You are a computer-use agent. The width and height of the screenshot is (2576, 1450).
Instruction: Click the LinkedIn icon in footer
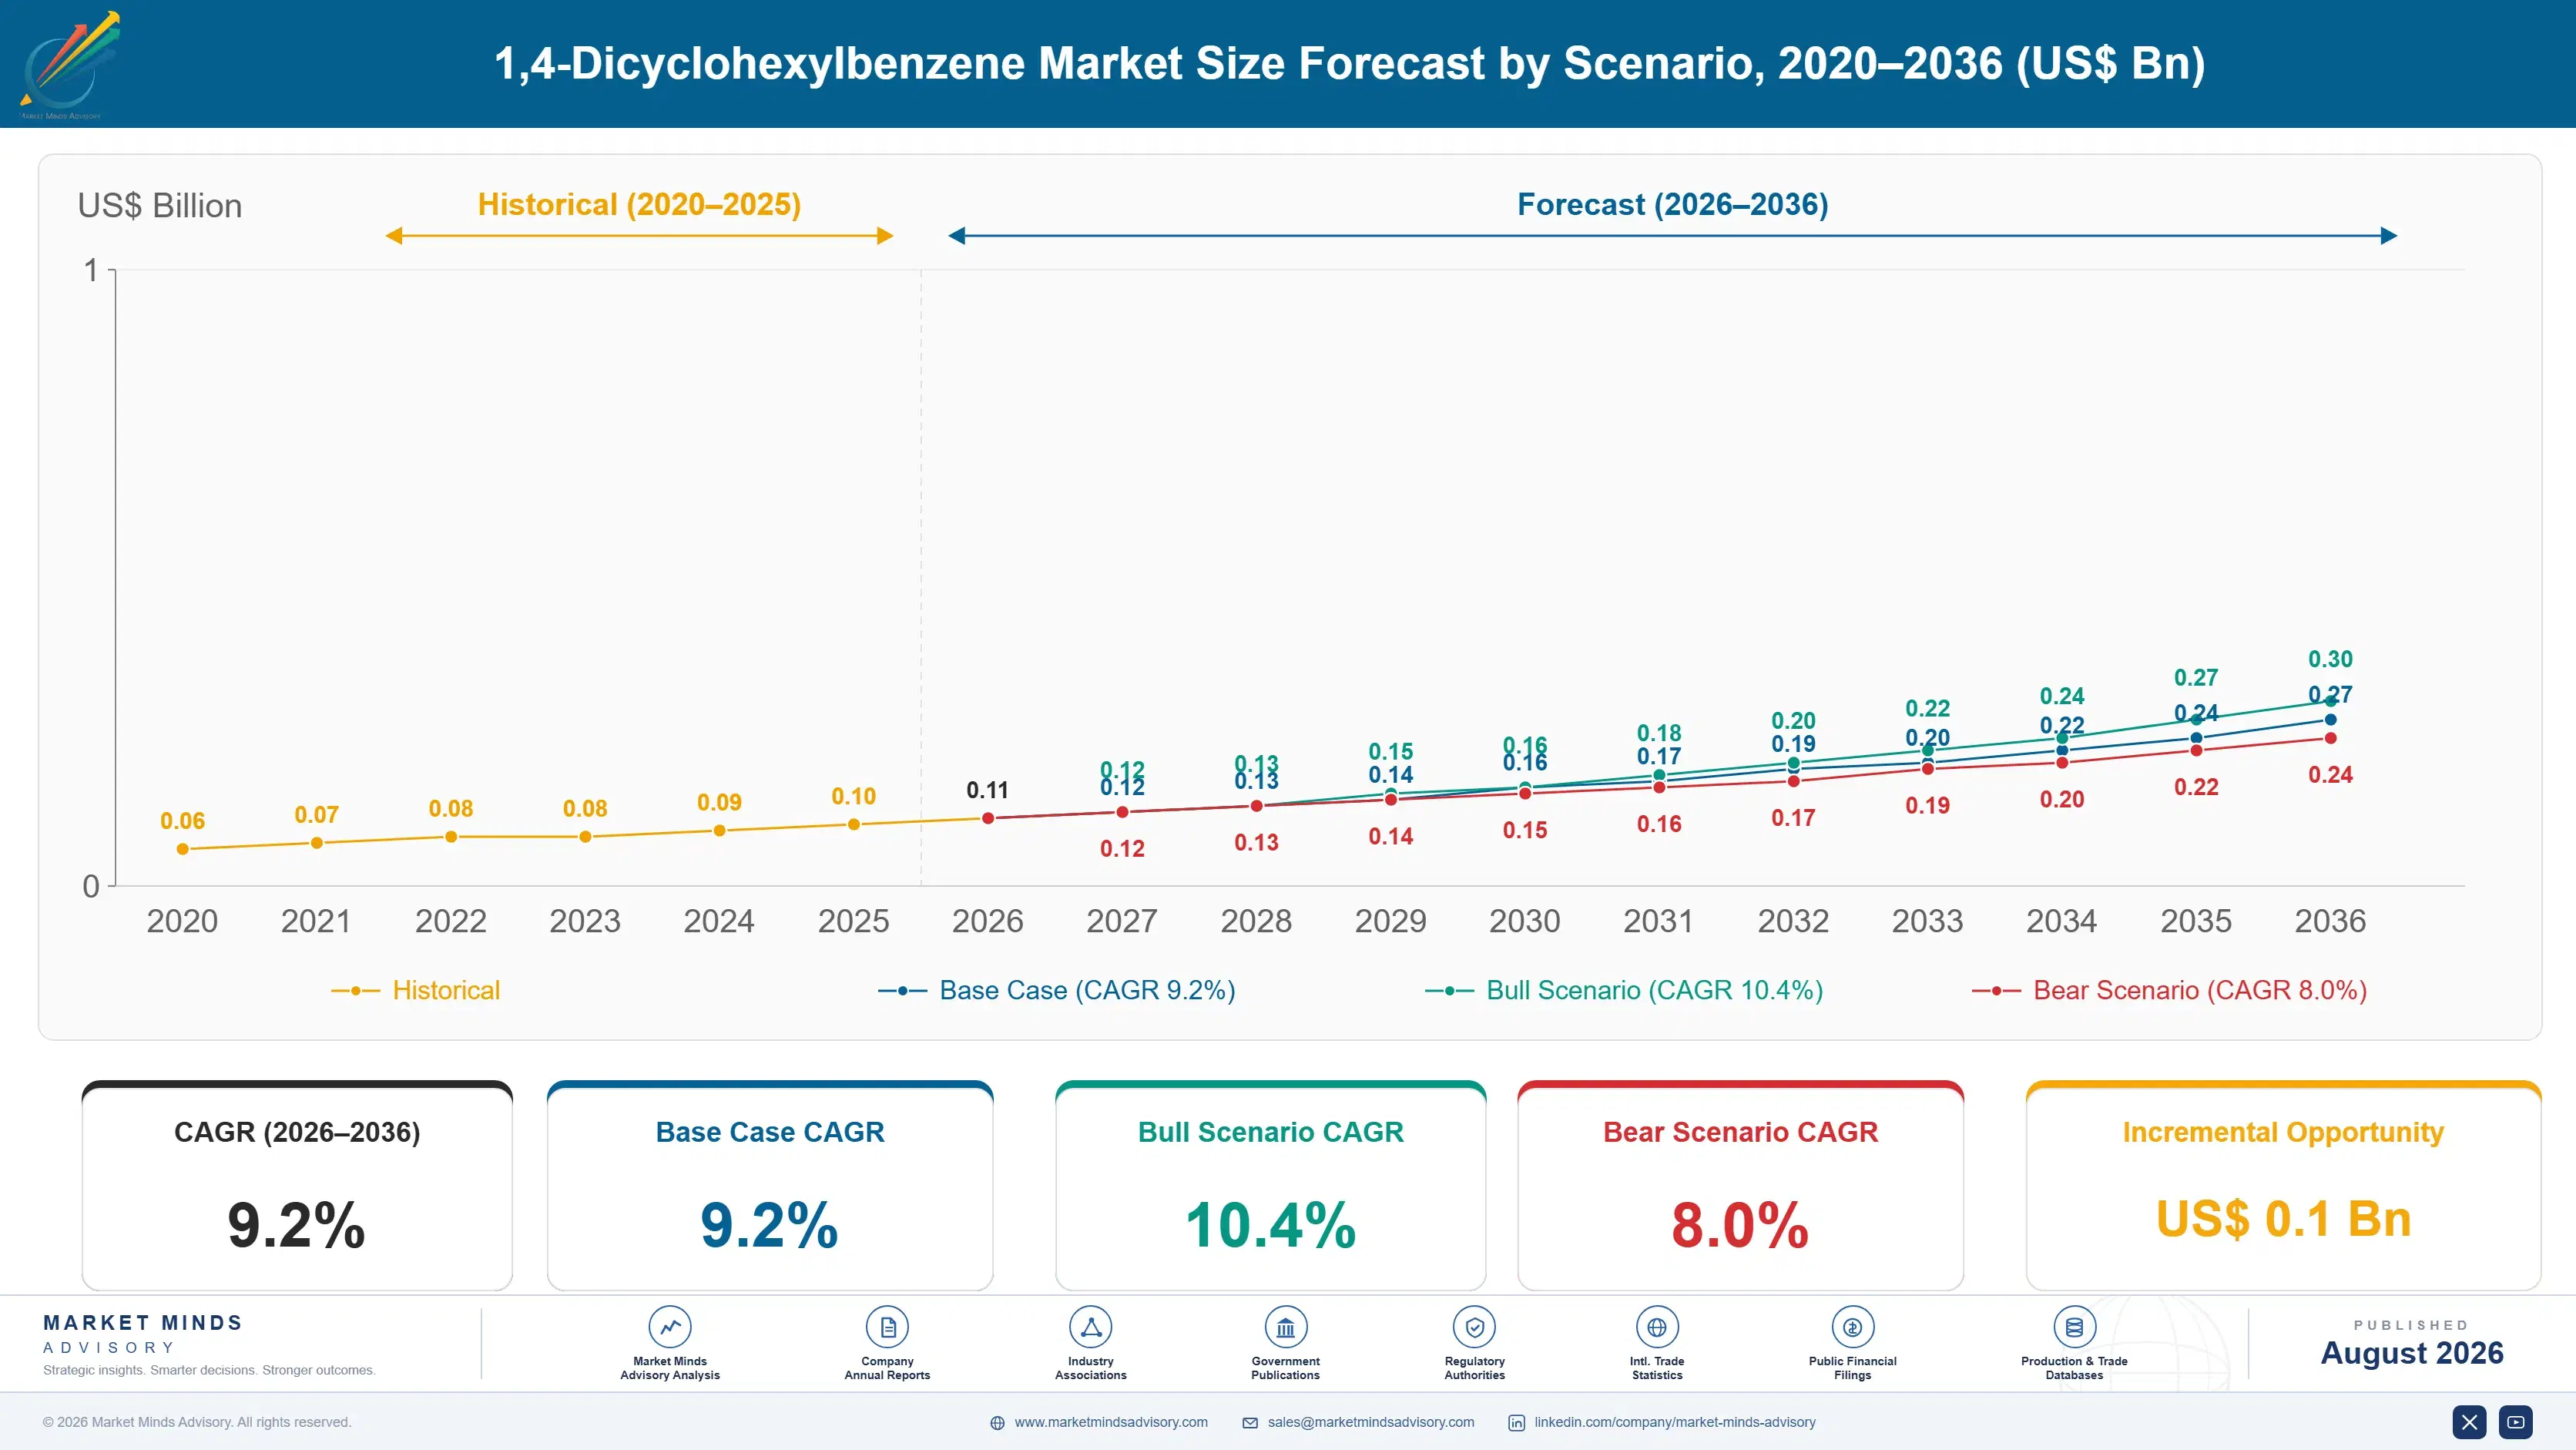point(1516,1423)
